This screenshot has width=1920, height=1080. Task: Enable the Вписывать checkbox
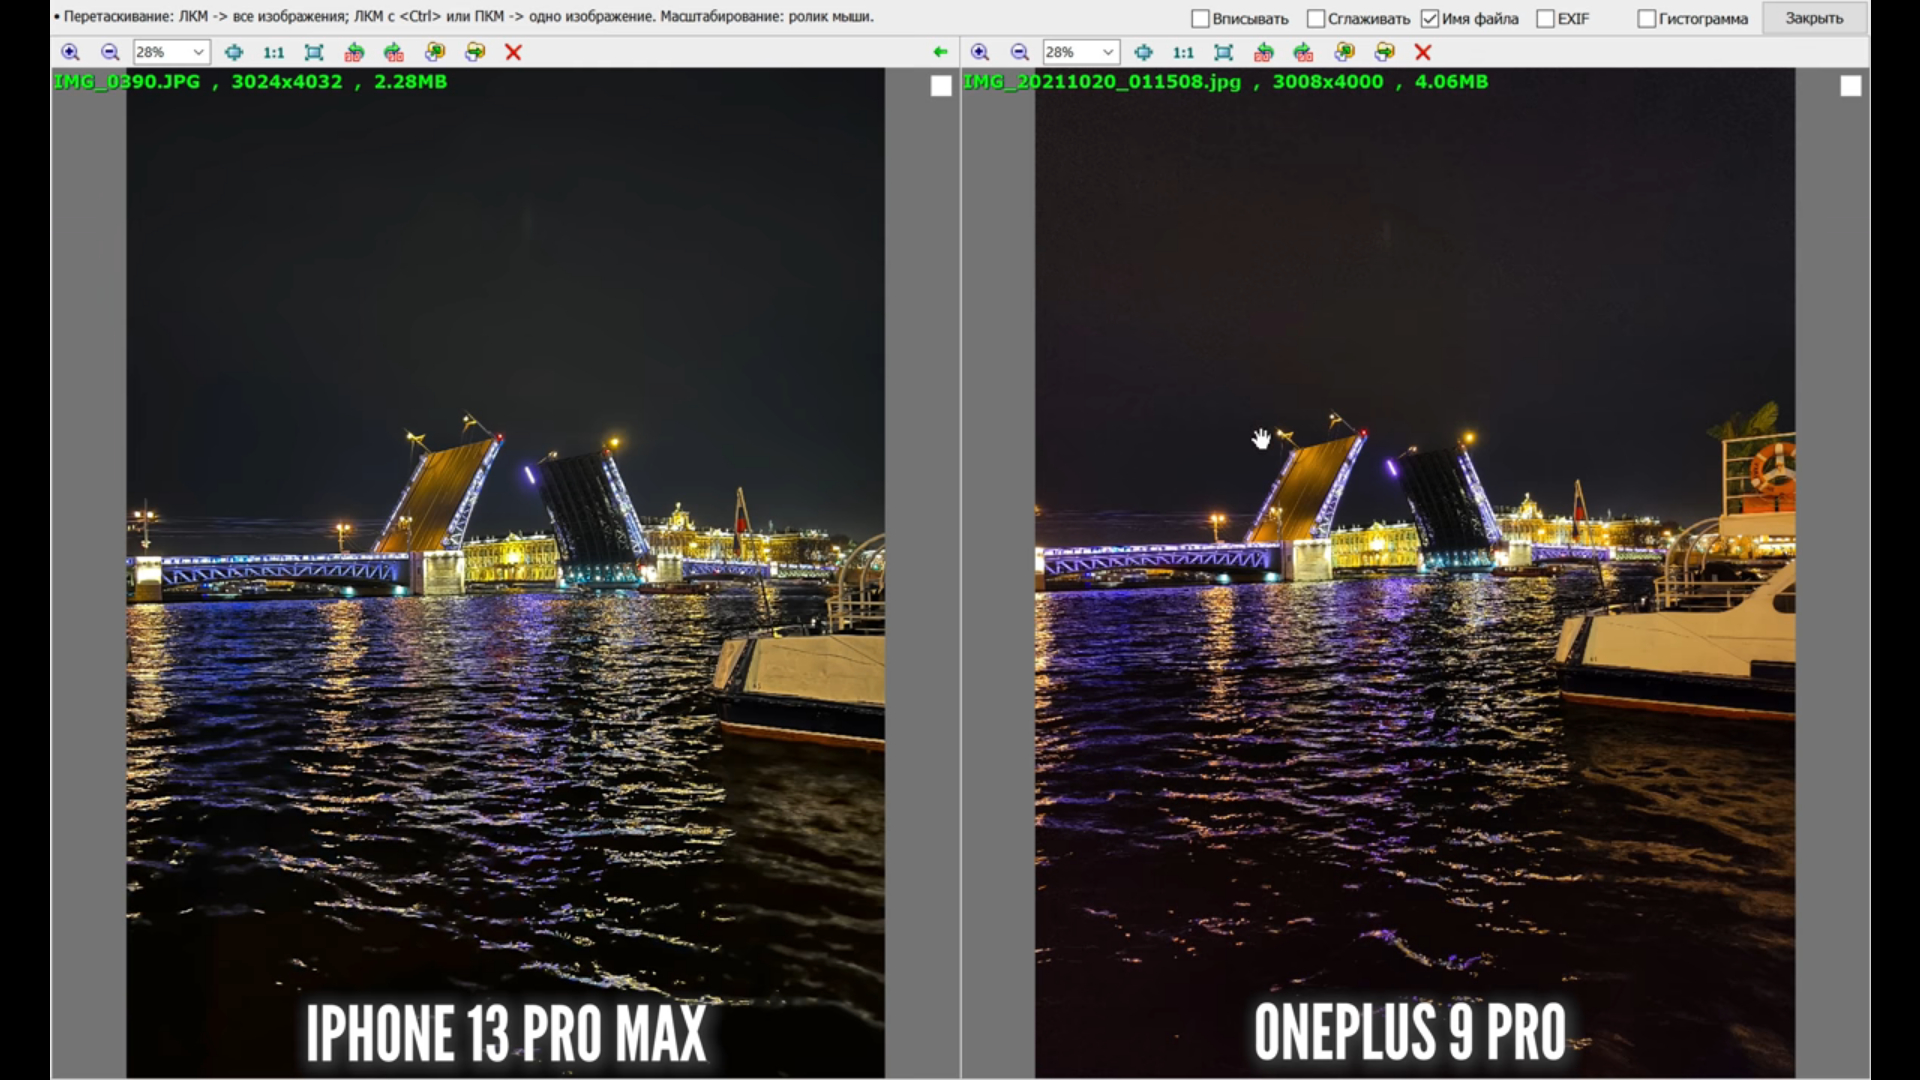coord(1201,19)
